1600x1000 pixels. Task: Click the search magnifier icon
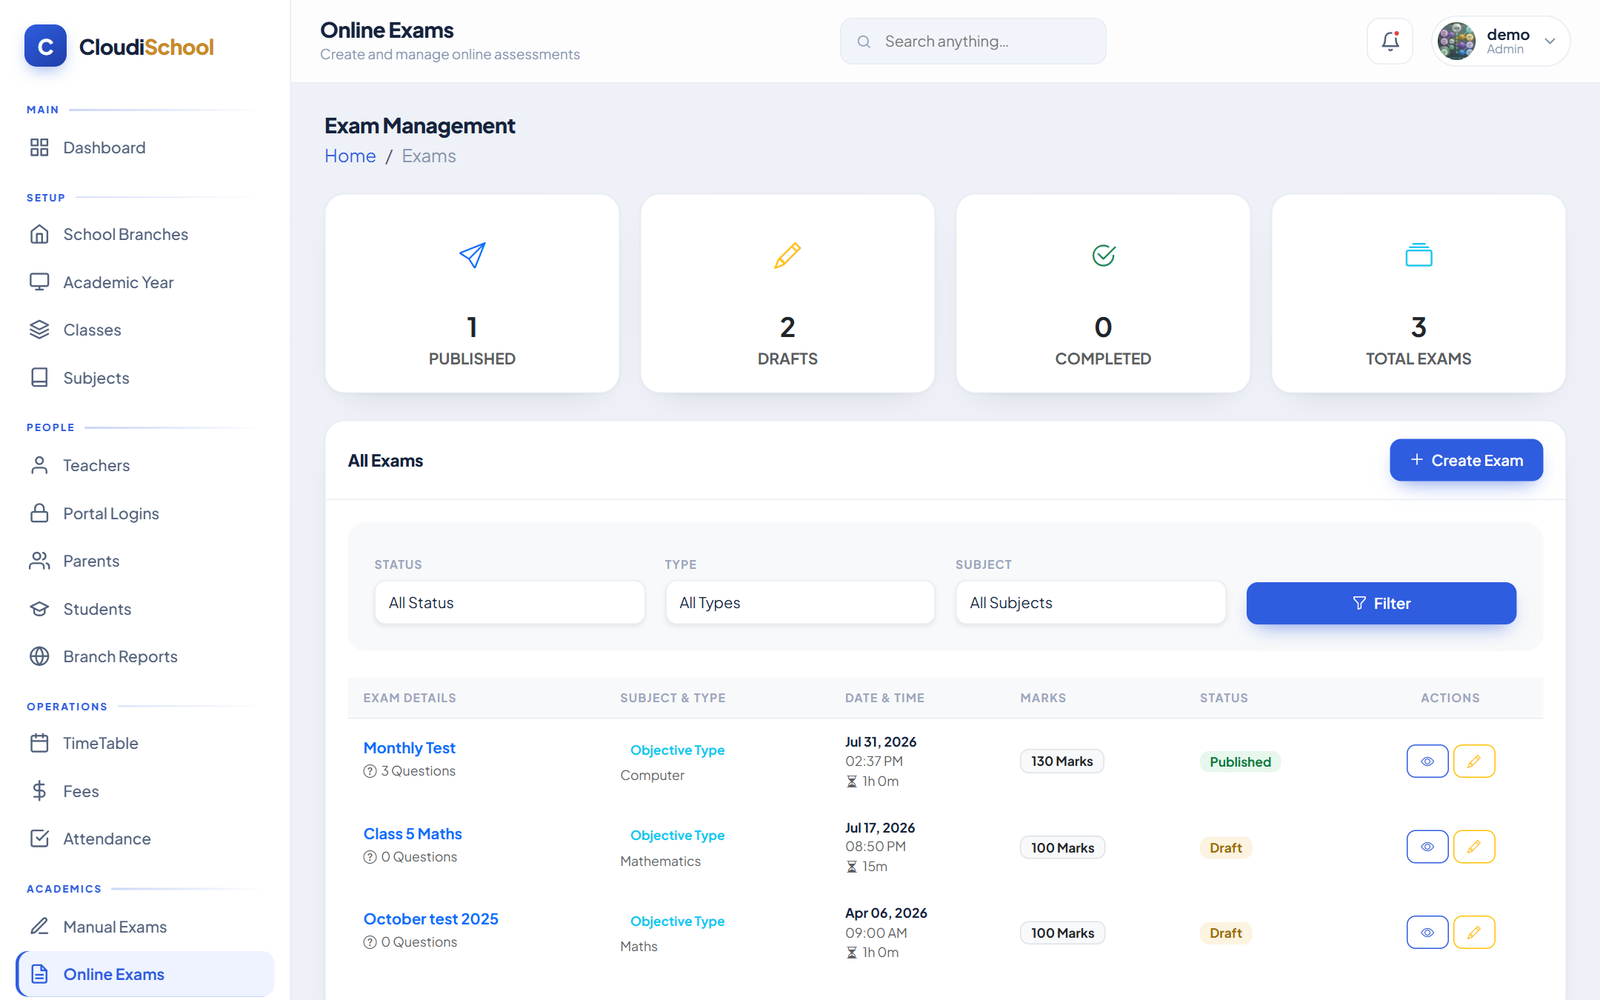point(864,41)
